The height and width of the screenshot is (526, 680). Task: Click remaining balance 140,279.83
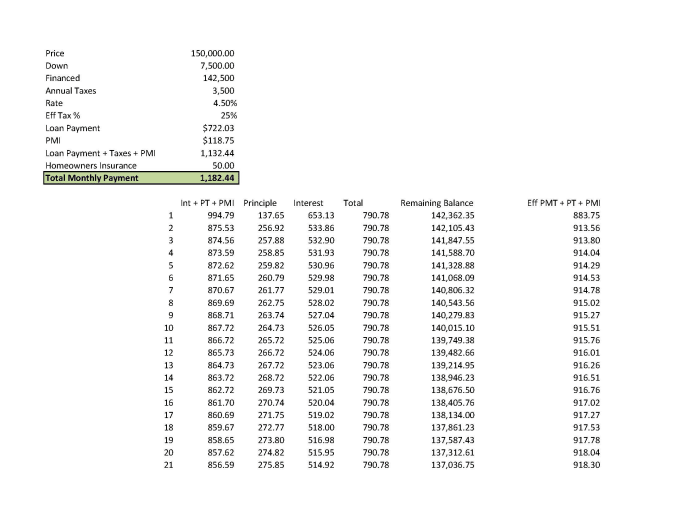(x=453, y=315)
